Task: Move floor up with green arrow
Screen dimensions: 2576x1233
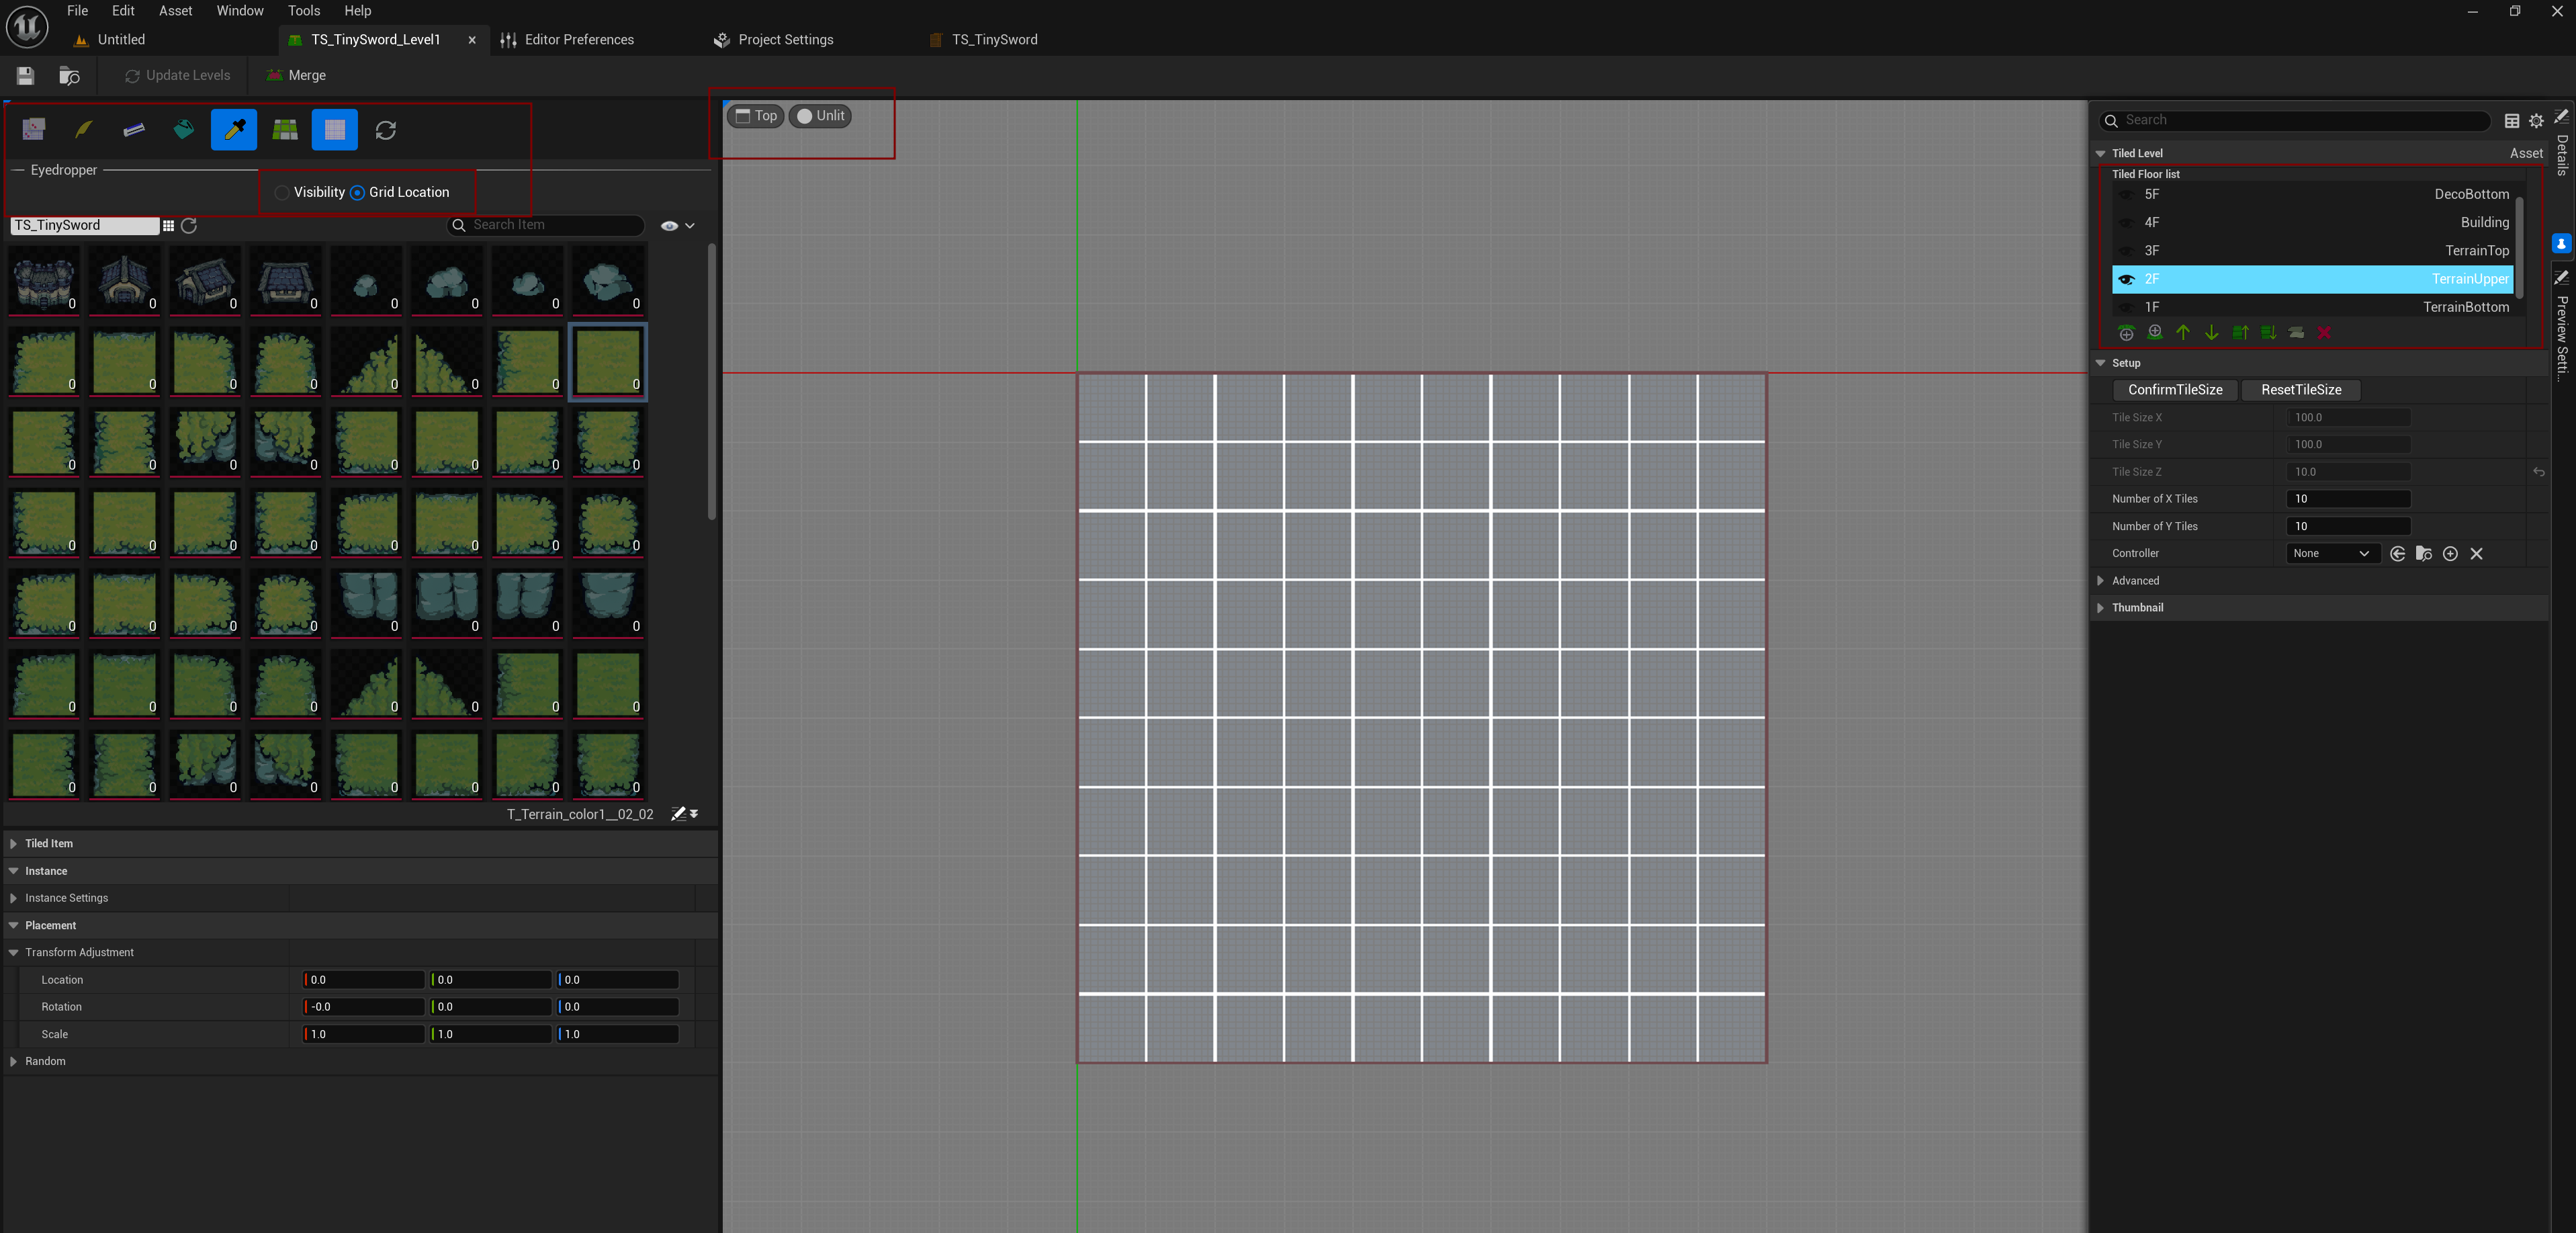Action: 2183,333
